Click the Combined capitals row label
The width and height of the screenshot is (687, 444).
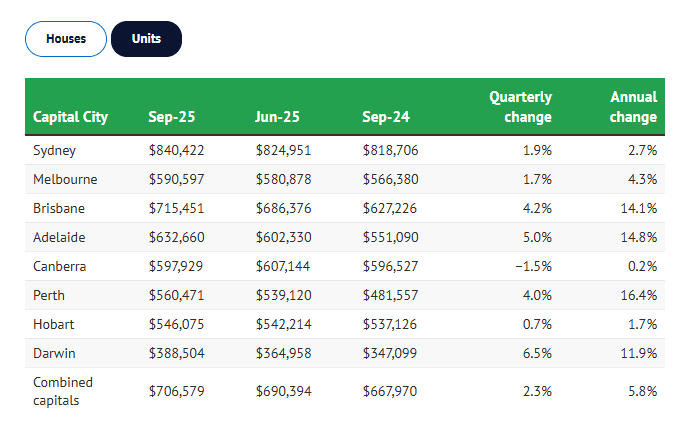click(x=62, y=391)
